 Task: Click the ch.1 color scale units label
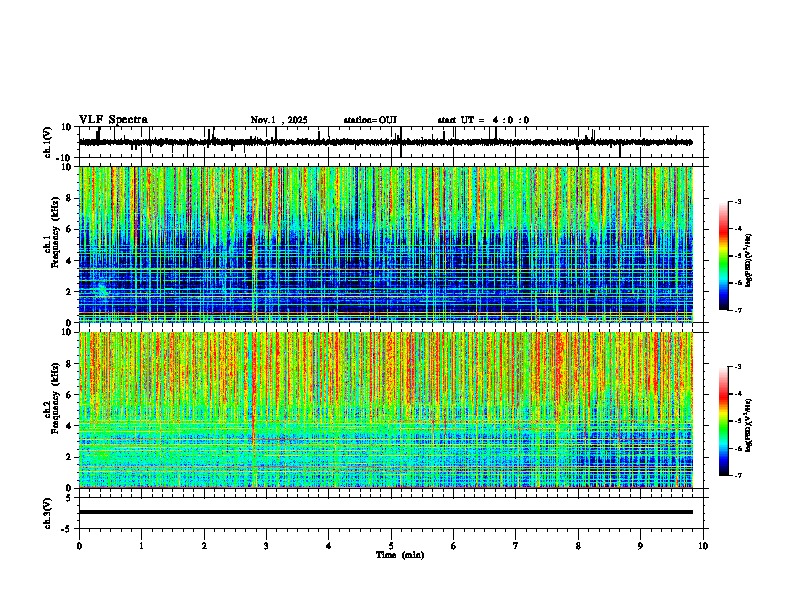tap(749, 261)
